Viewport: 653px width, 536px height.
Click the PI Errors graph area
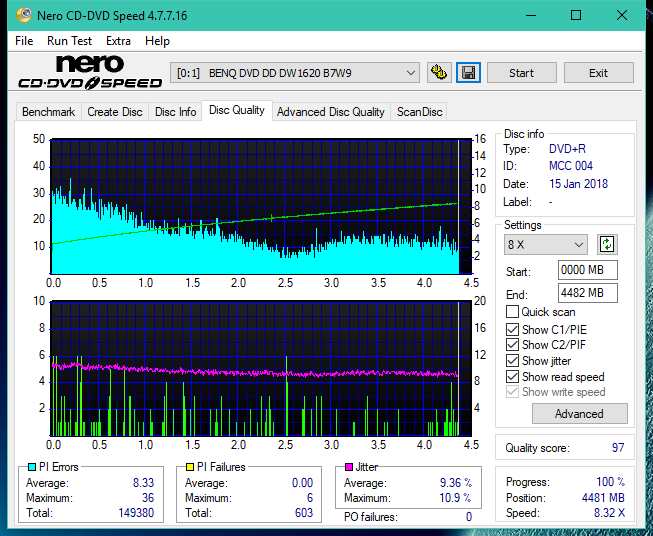click(x=261, y=206)
